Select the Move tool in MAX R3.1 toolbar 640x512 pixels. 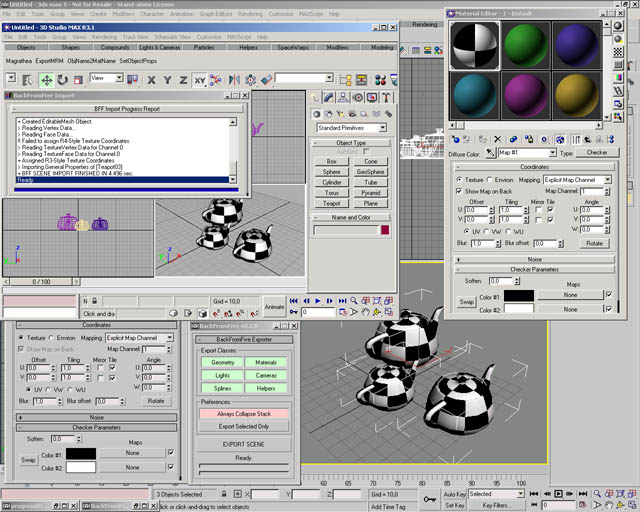(47, 80)
